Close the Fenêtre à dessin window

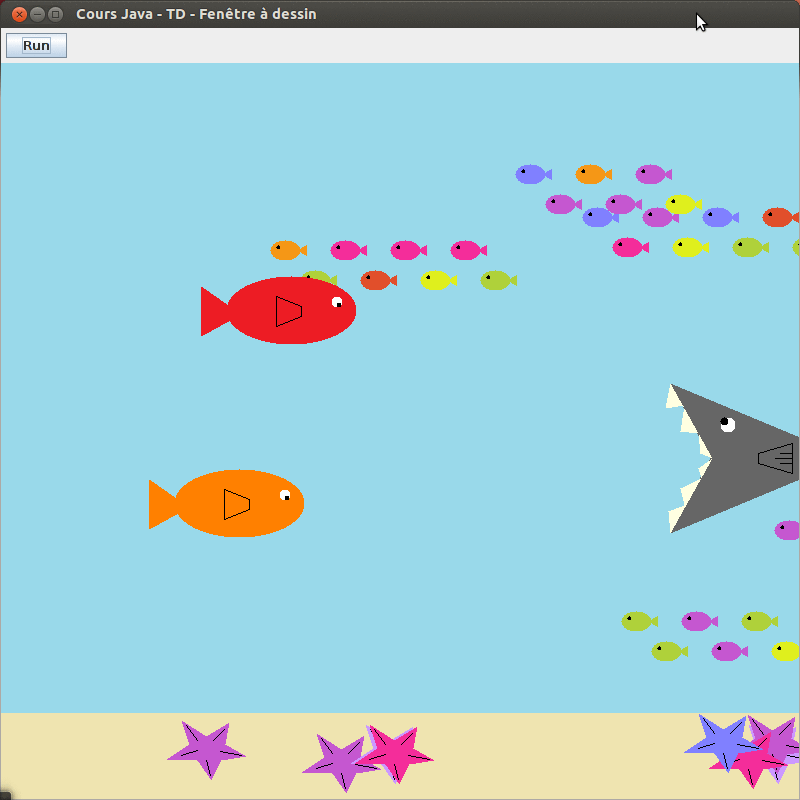tap(19, 14)
